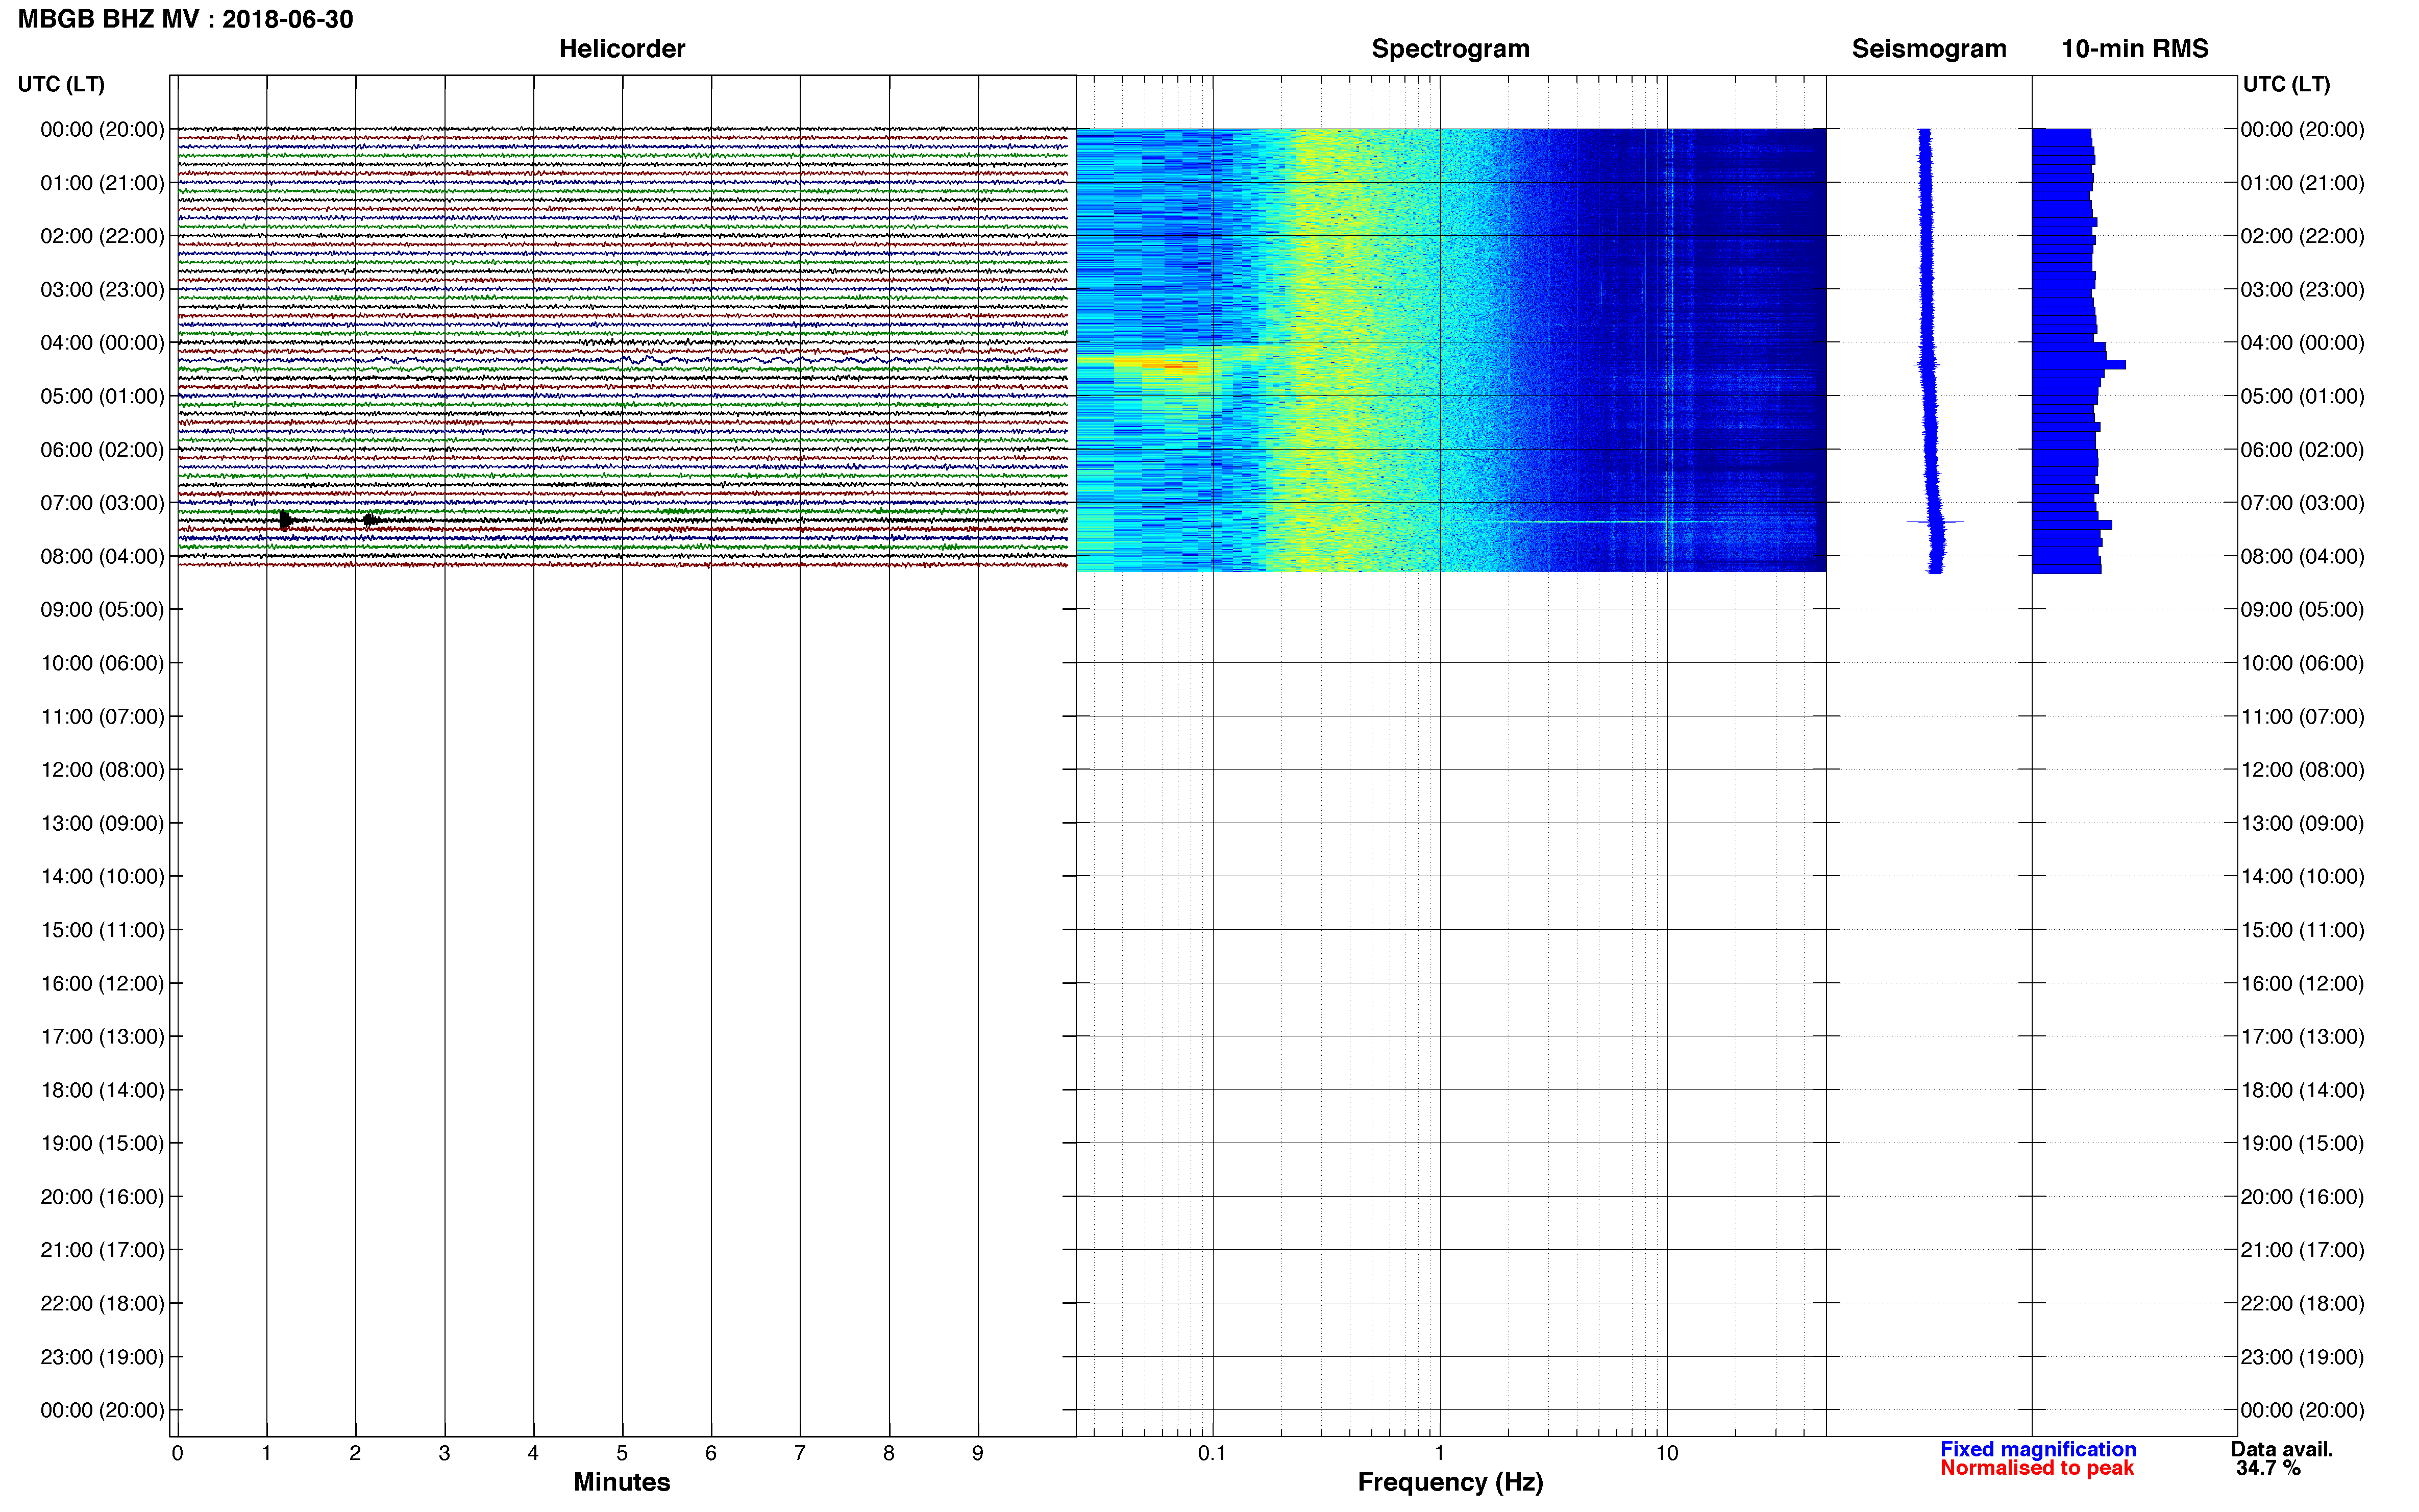2419x1512 pixels.
Task: Click the right '01:00 (21:00)' time label
Action: 2303,183
